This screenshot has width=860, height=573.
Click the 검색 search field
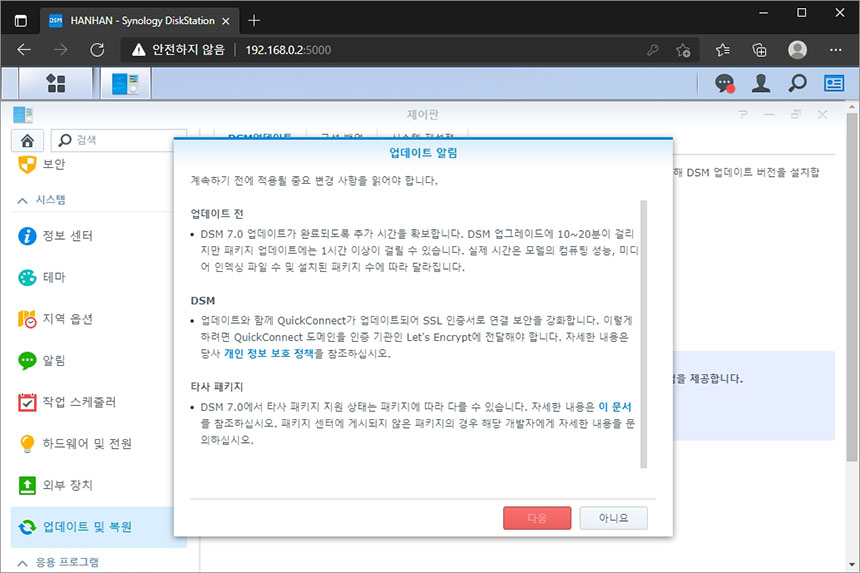(x=119, y=140)
